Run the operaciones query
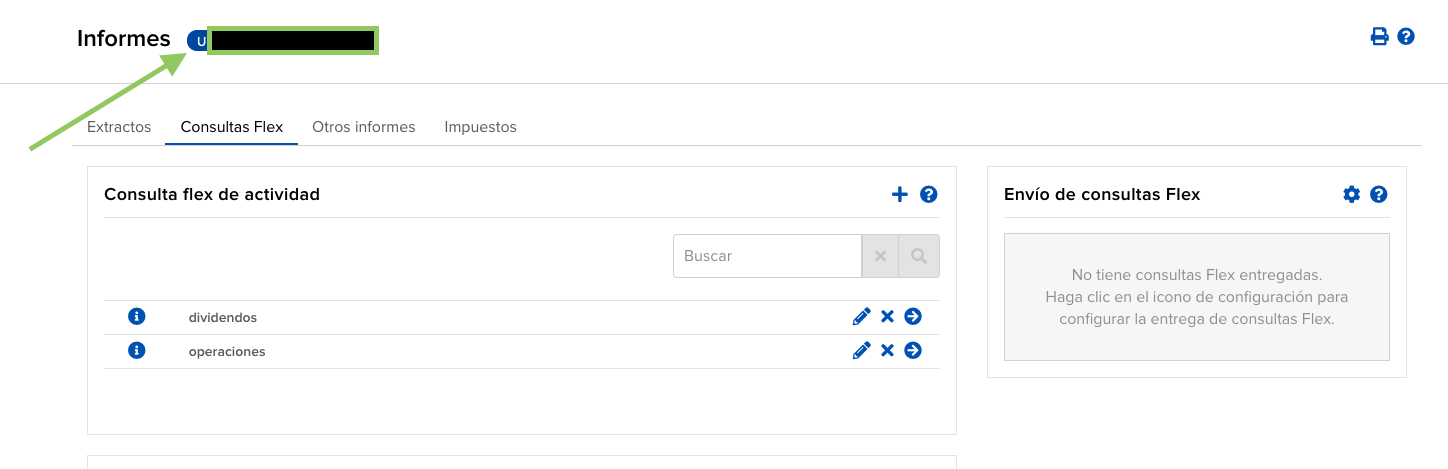The height and width of the screenshot is (469, 1448). tap(913, 351)
